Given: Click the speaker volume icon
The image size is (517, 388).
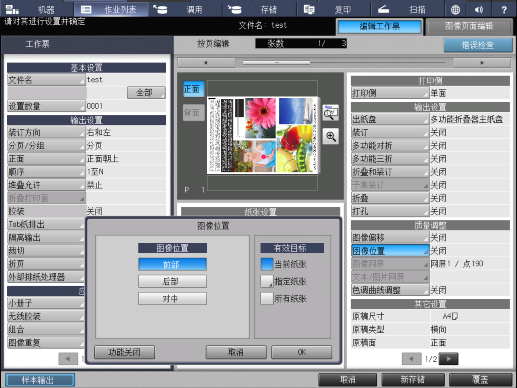Looking at the screenshot, I should point(479,10).
